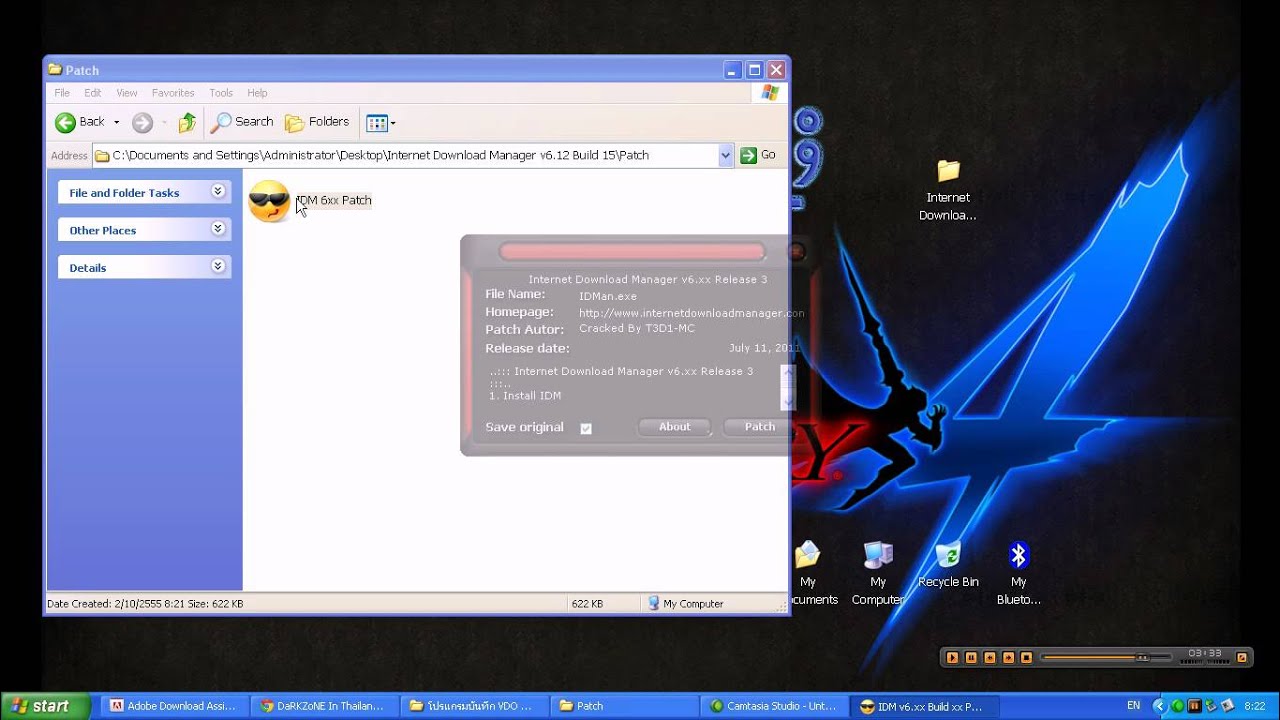
Task: Open the View menu
Action: pyautogui.click(x=127, y=93)
